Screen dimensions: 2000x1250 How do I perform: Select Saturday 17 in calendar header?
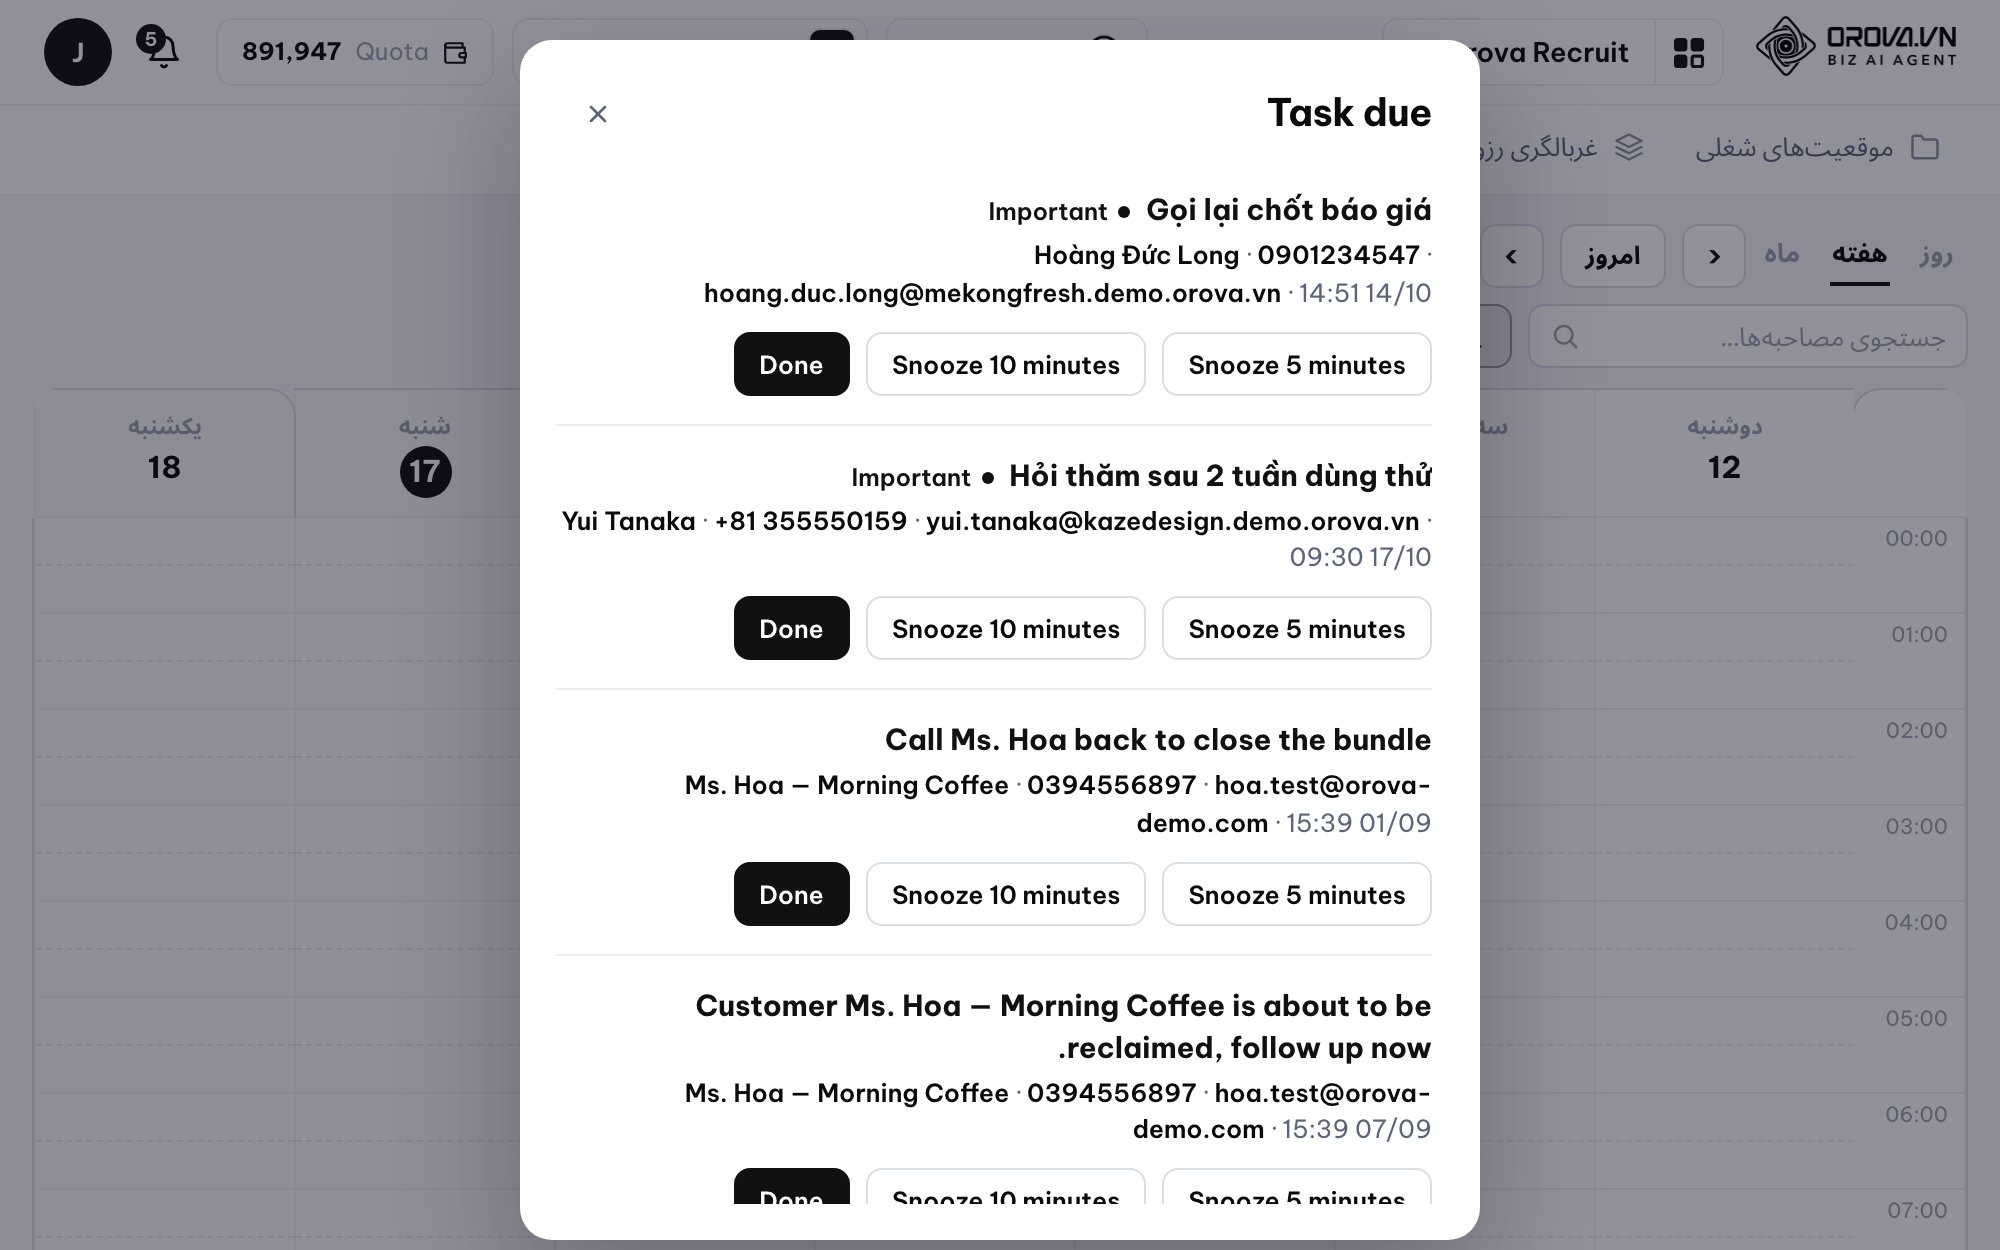pos(425,454)
